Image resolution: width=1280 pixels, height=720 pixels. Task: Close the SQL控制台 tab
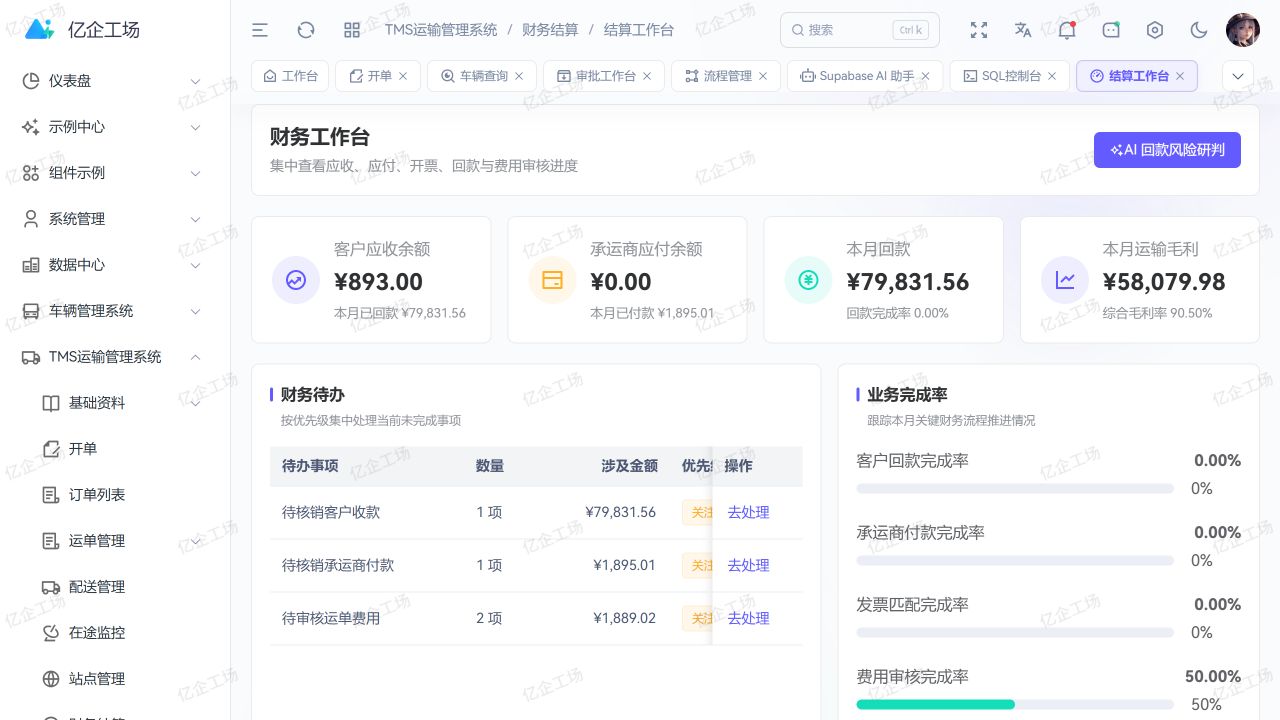1052,76
